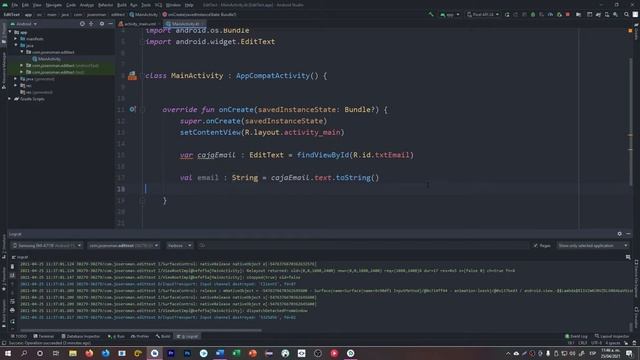The image size is (640, 360).
Task: Collapse the java folder tree node
Action: 16,45
